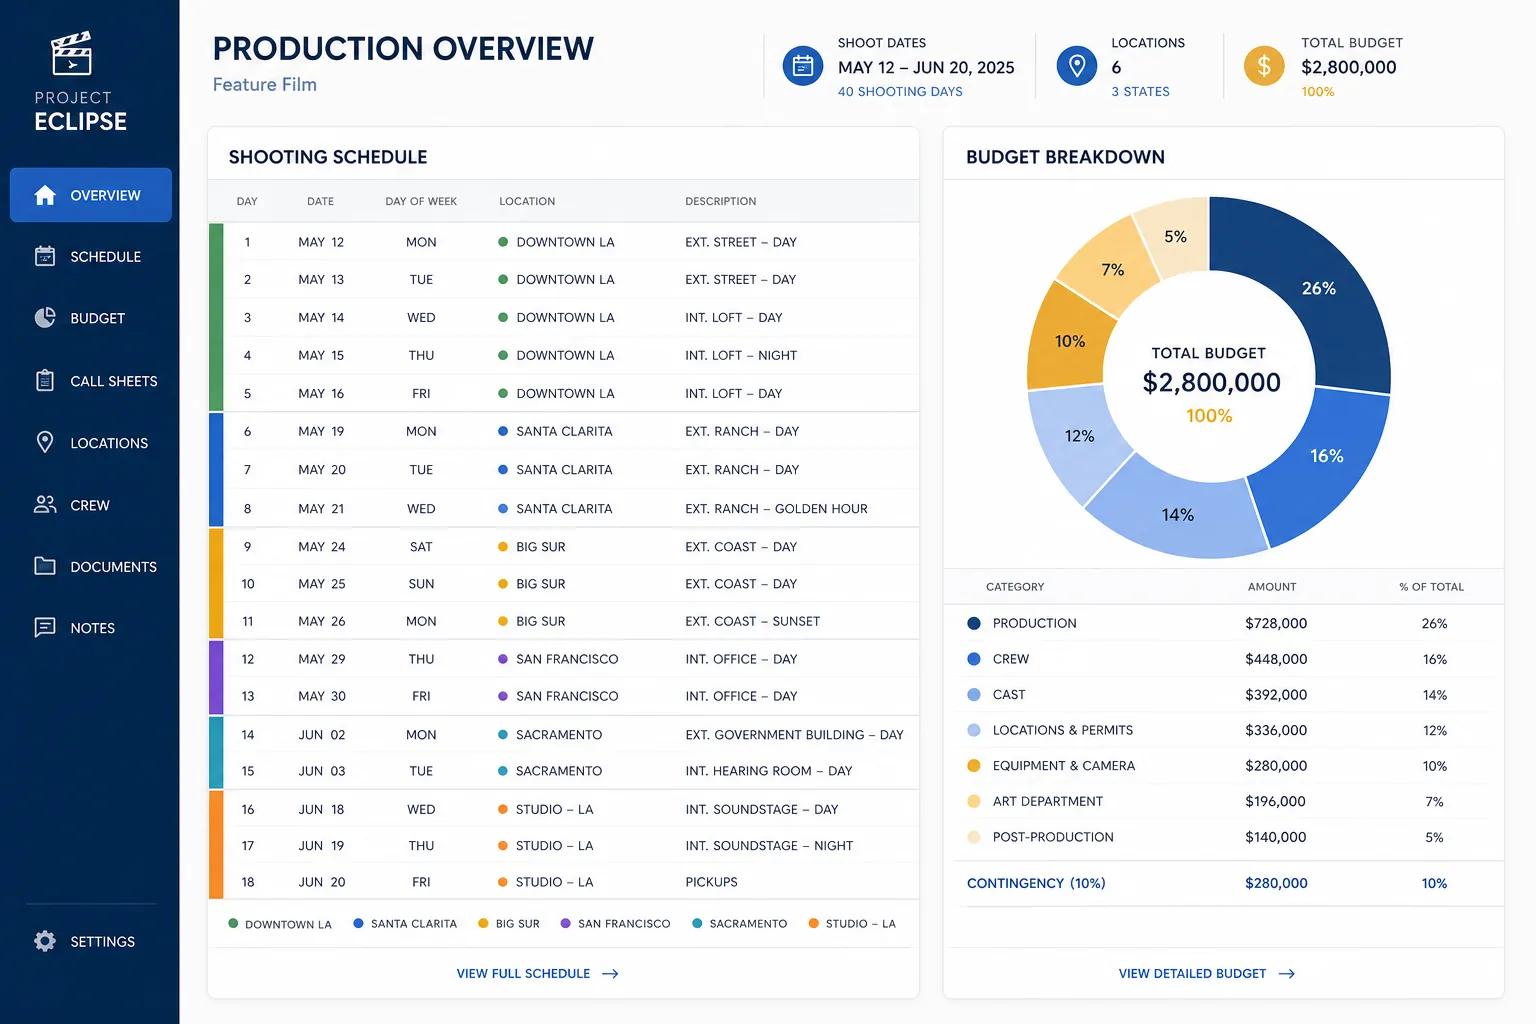
Task: Click the $728,000 Production amount
Action: coord(1276,623)
